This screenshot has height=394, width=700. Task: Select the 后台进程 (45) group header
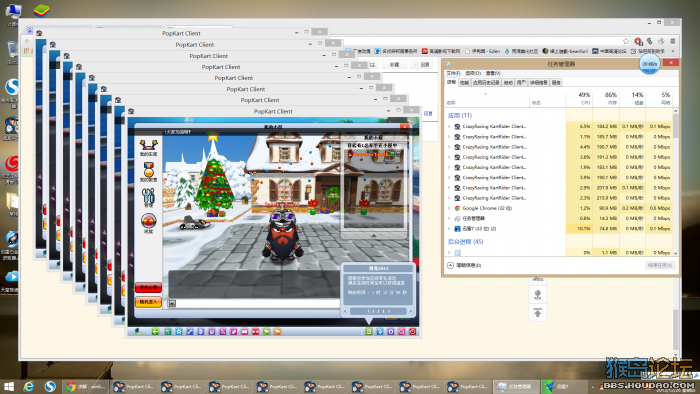(466, 242)
